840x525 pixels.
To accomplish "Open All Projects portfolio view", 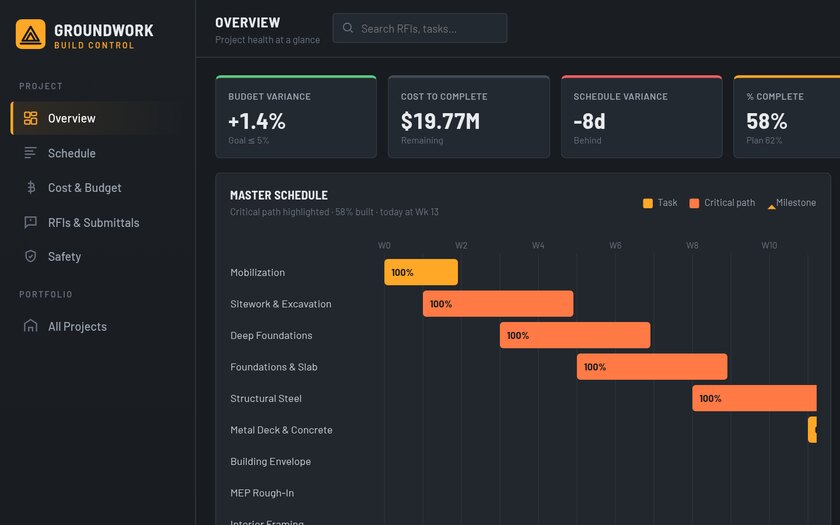I will pyautogui.click(x=98, y=326).
